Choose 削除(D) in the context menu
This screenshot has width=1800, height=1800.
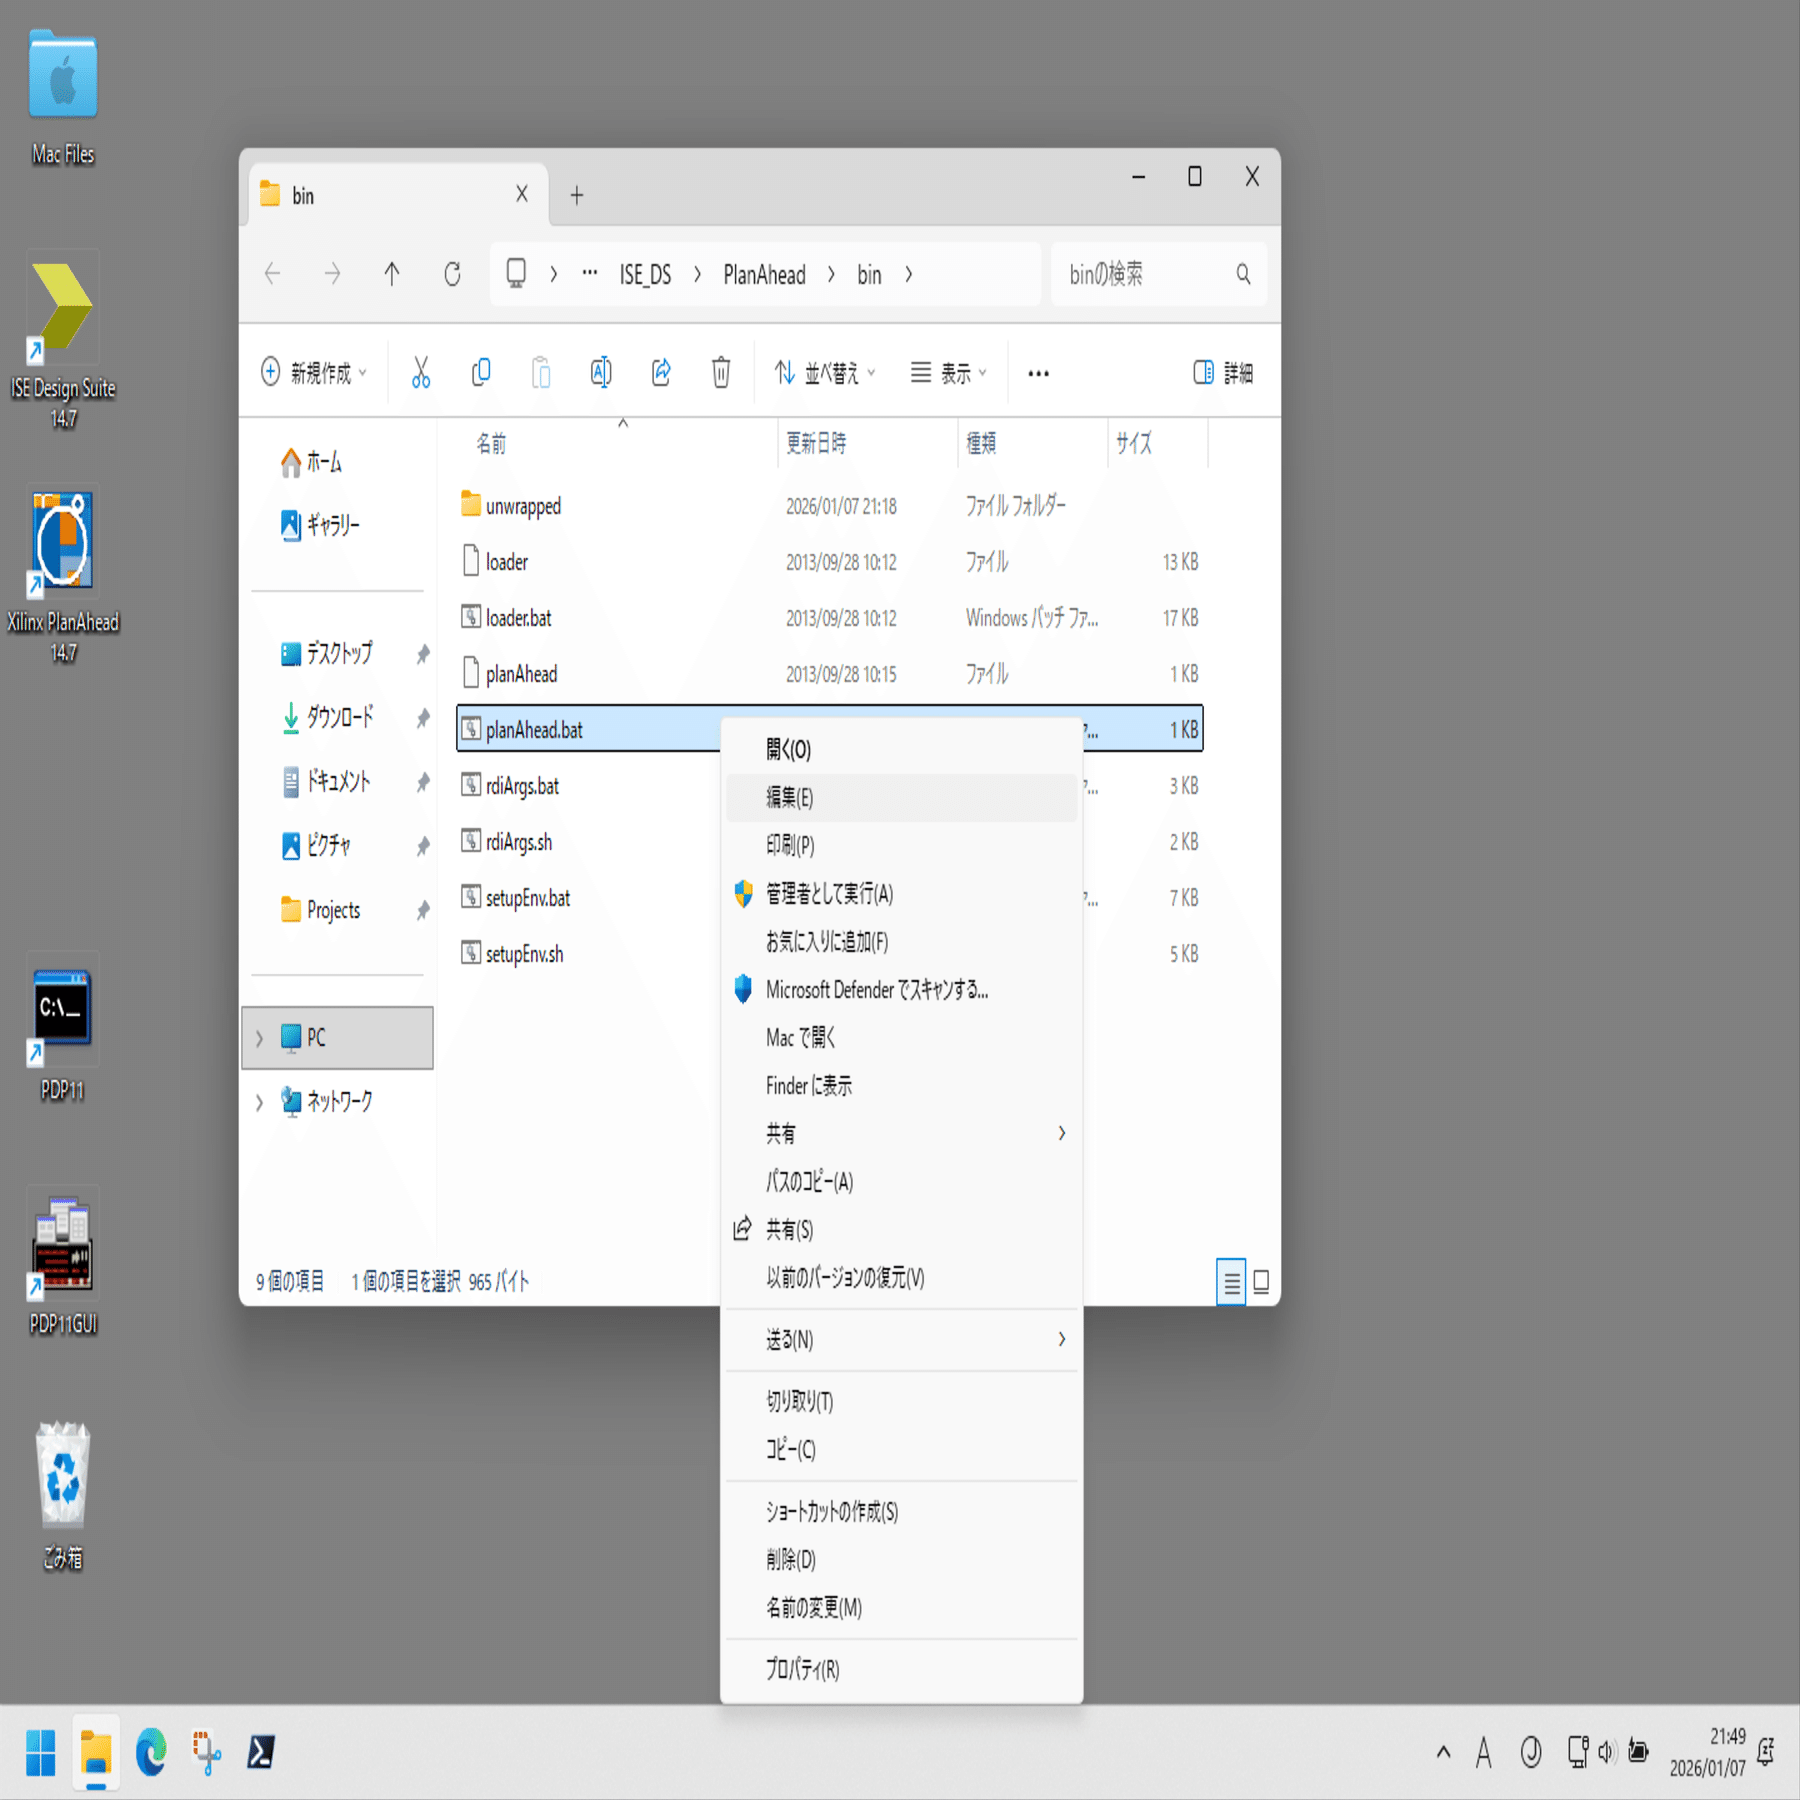(x=902, y=1559)
